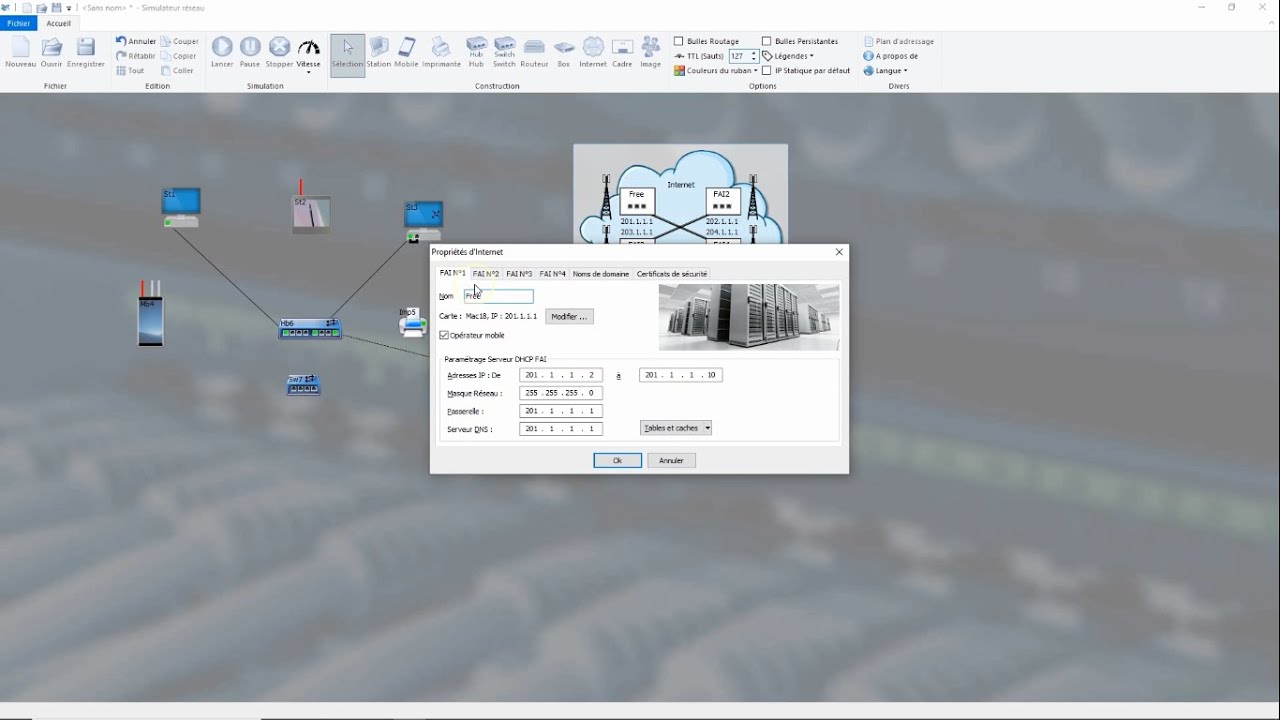This screenshot has height=720, width=1280.
Task: Select the FAI N°1 tab
Action: (x=453, y=273)
